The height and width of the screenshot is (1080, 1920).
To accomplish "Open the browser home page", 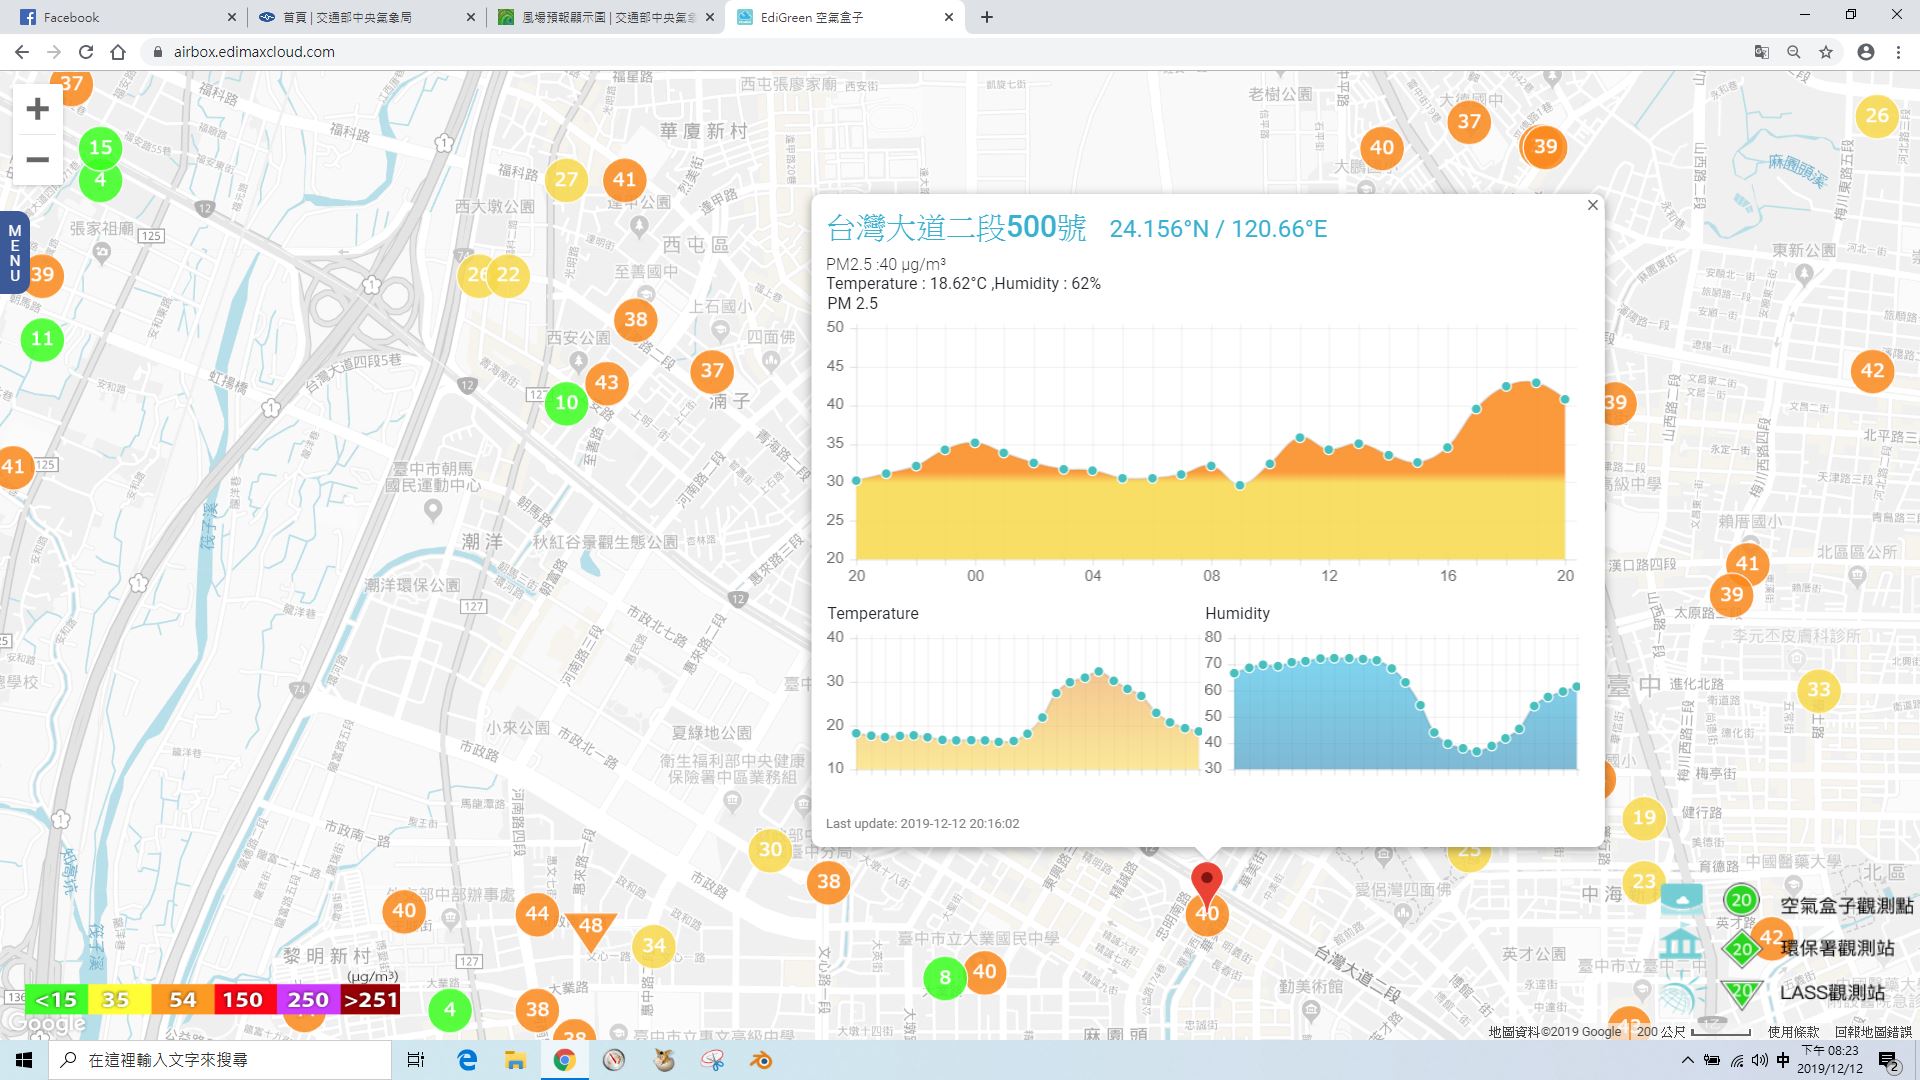I will (x=118, y=52).
